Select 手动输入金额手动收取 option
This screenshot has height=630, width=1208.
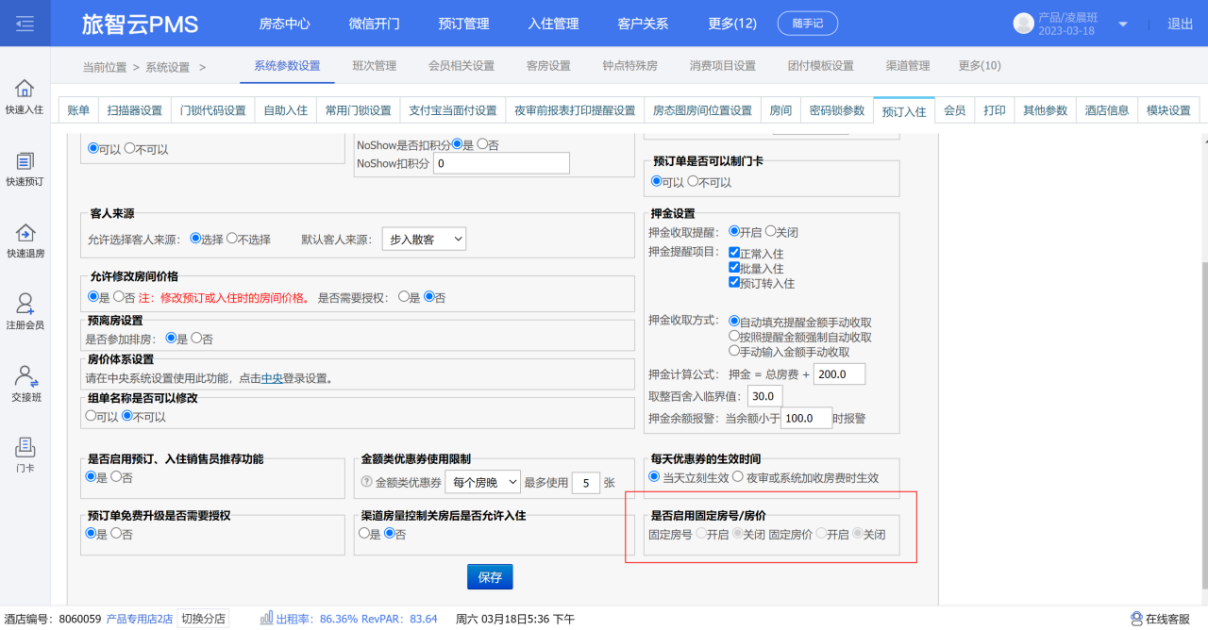click(735, 352)
